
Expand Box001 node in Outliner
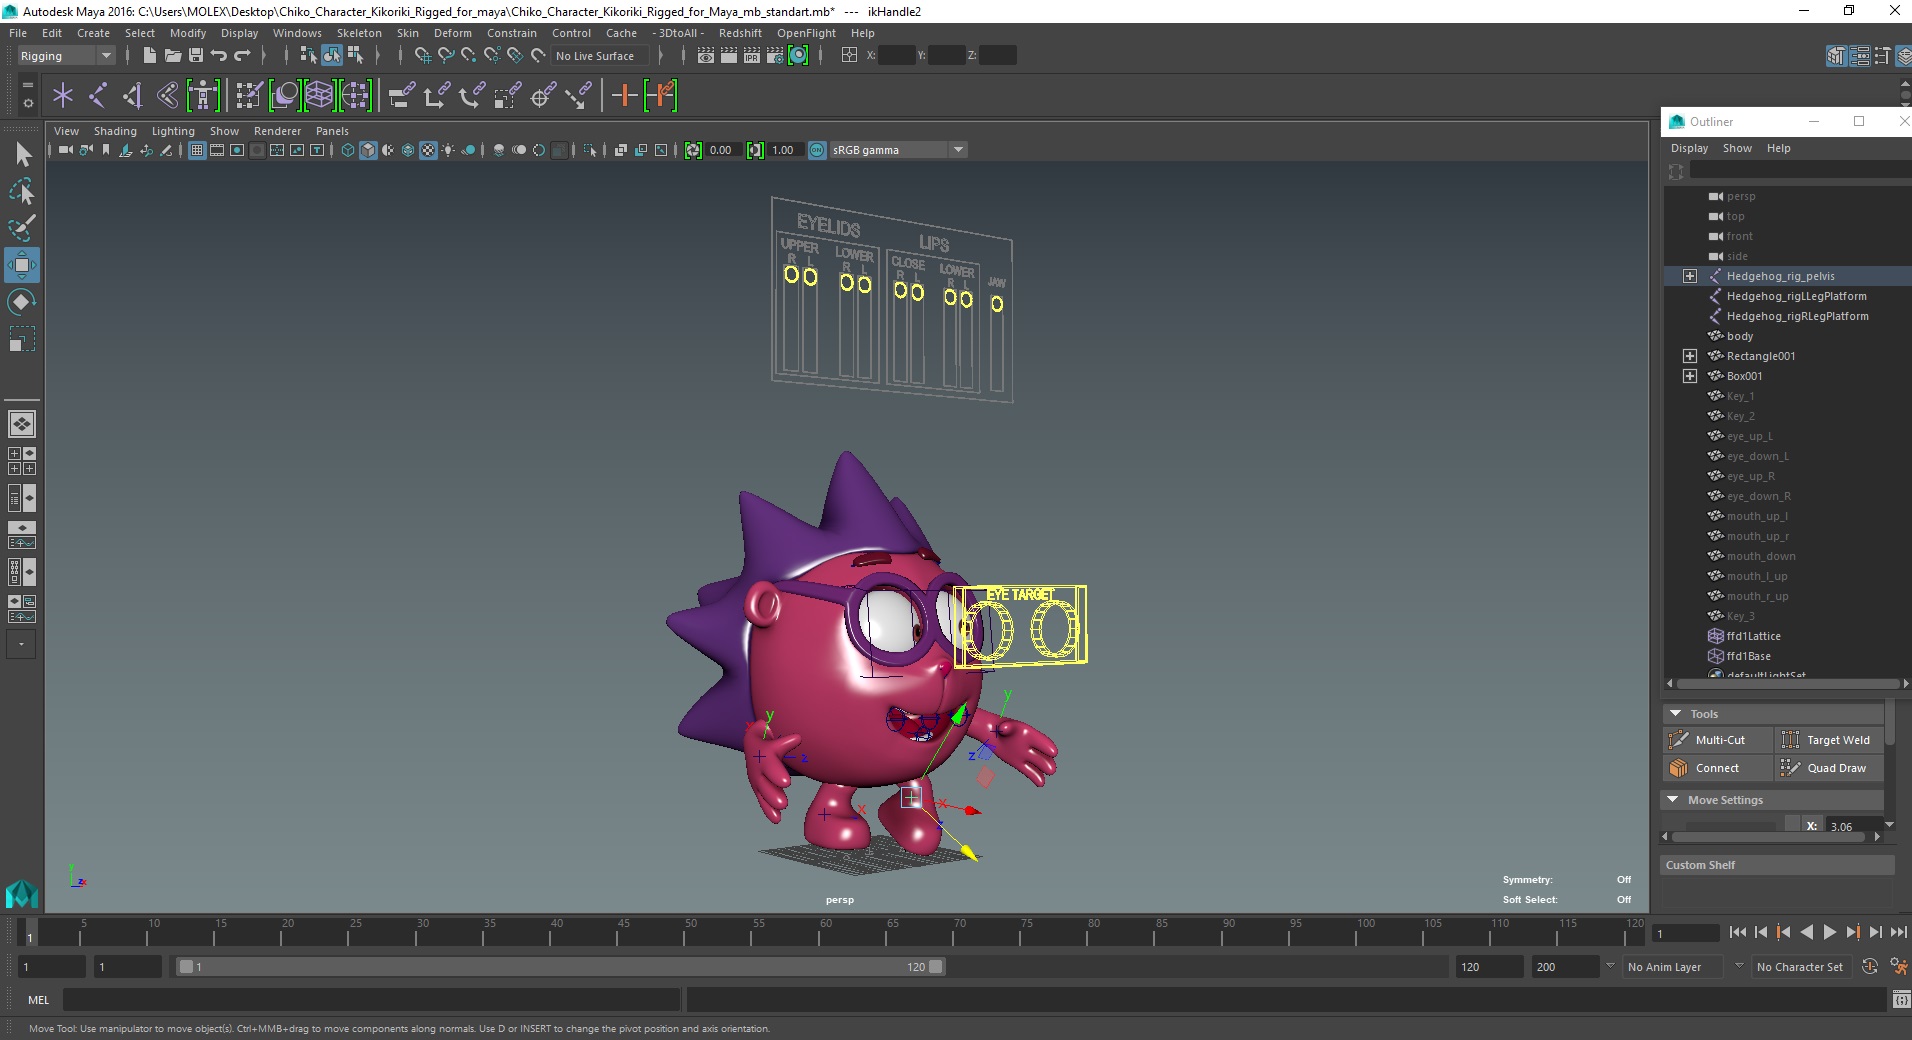[1690, 376]
